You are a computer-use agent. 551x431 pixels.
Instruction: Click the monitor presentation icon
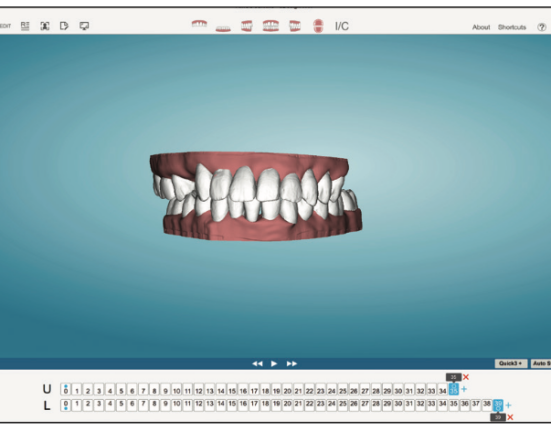pyautogui.click(x=84, y=26)
